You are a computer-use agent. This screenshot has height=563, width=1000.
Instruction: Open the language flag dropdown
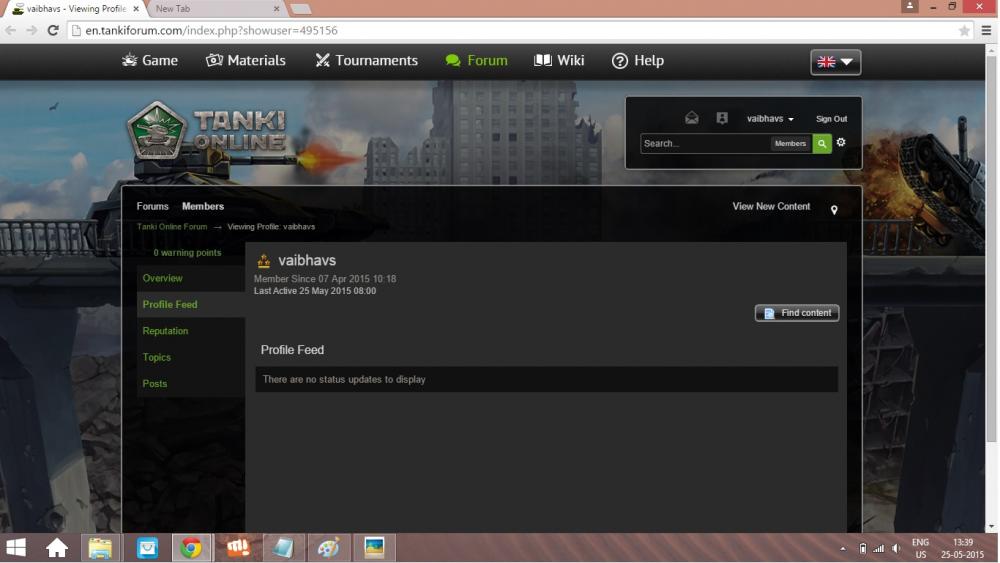tap(835, 62)
